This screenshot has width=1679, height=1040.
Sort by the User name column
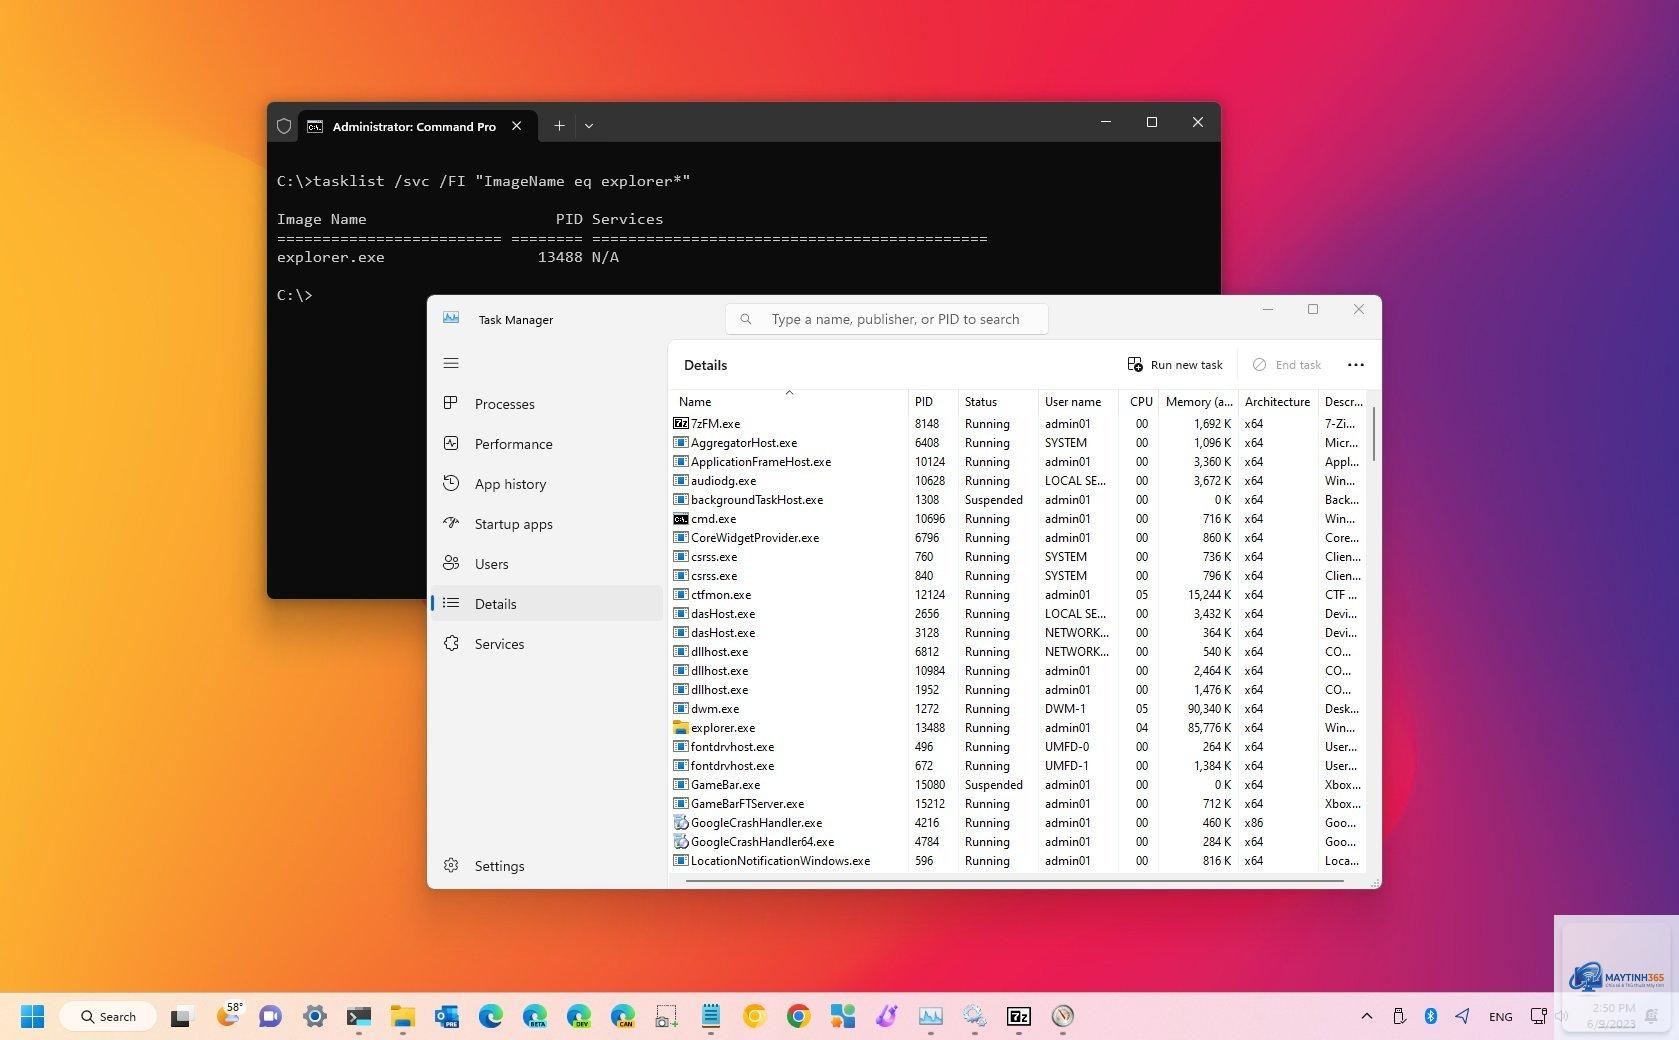(1078, 401)
